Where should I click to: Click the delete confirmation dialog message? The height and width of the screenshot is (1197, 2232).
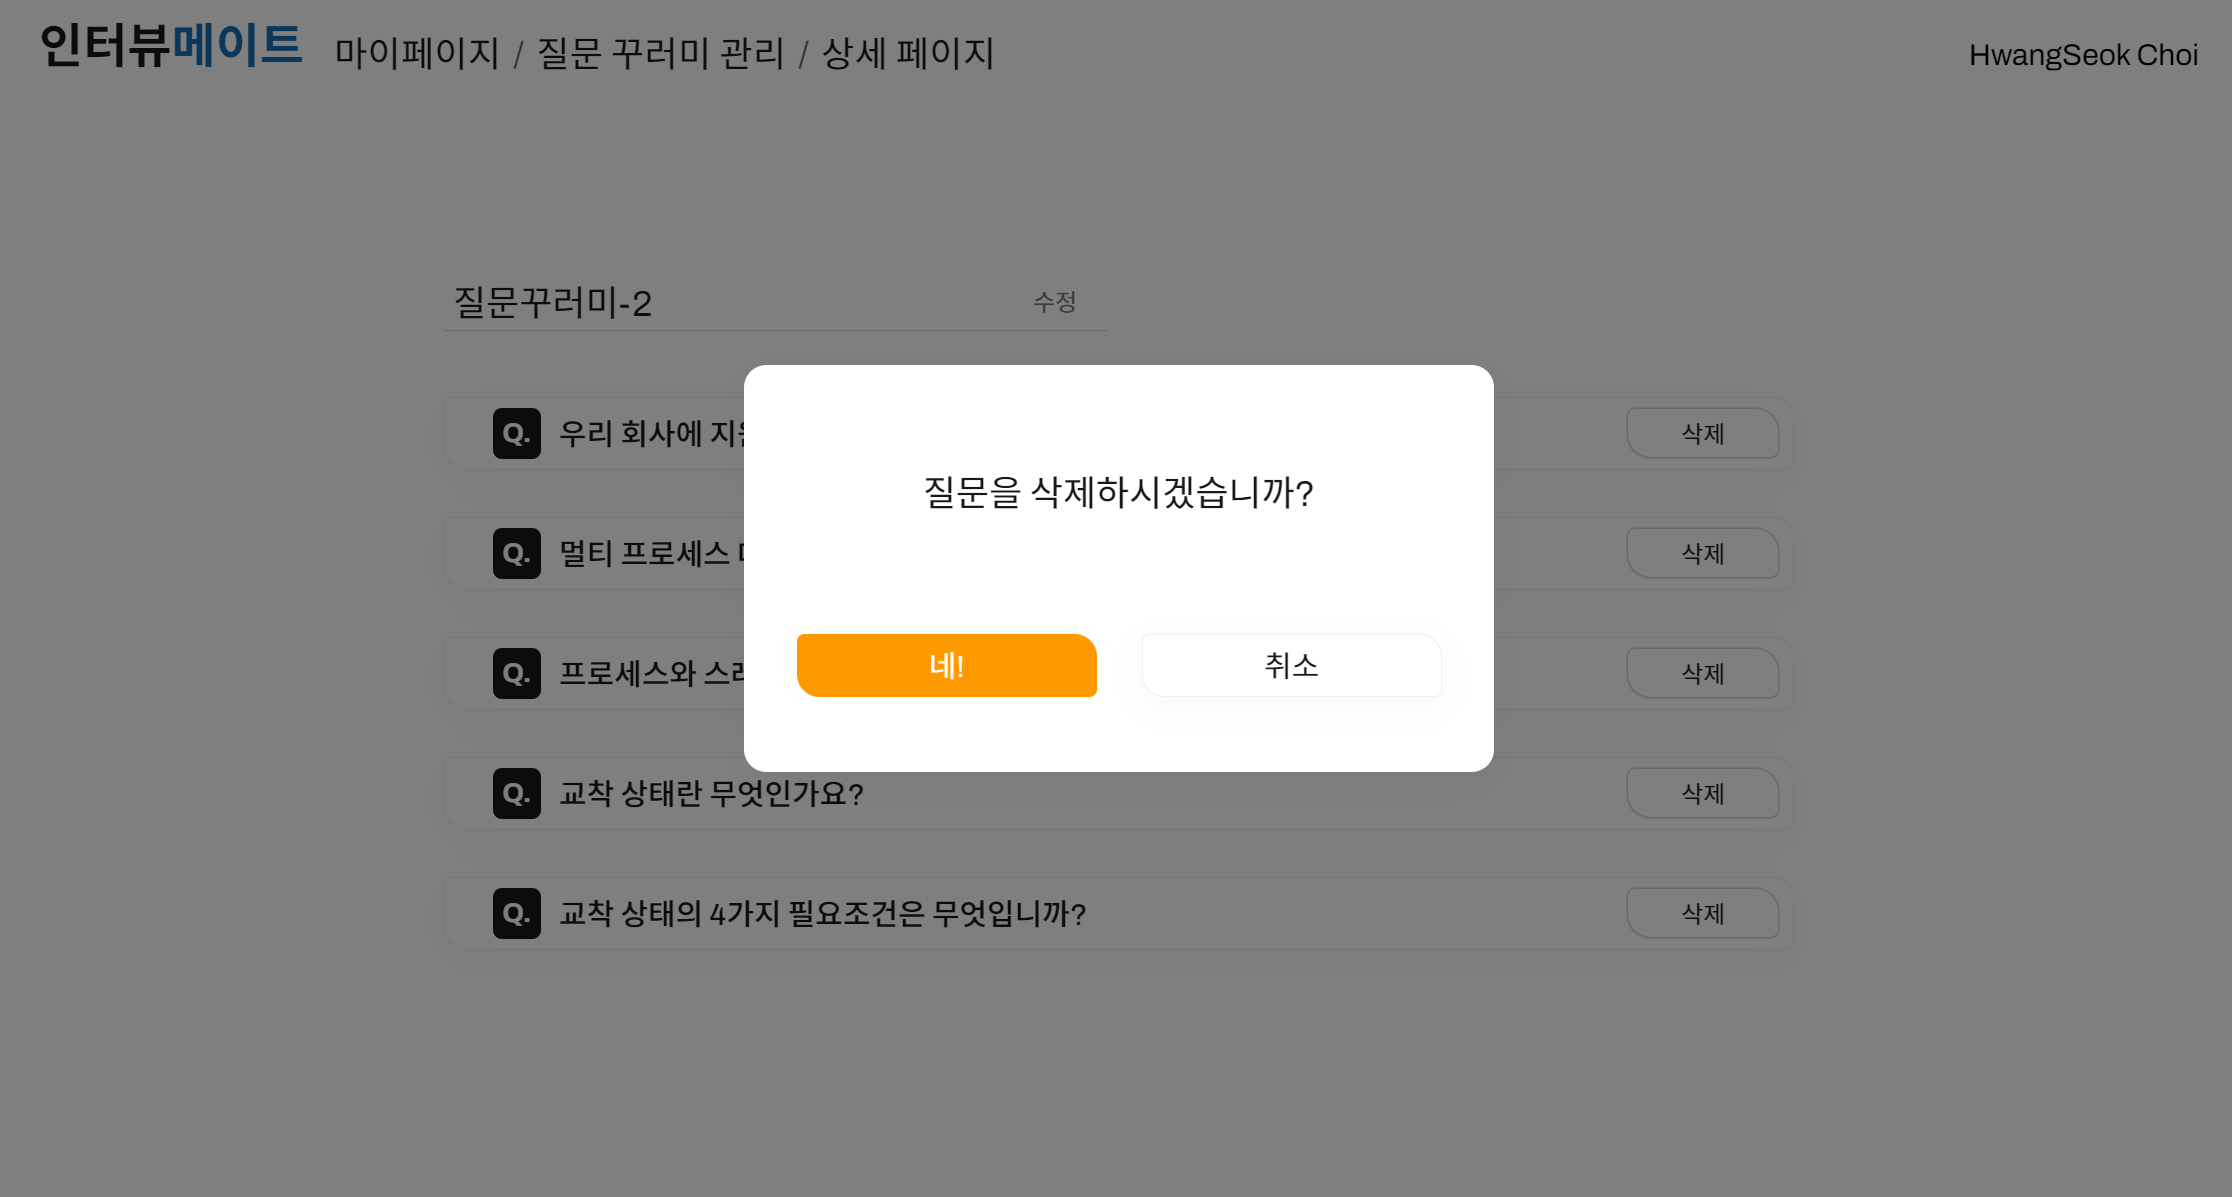pyautogui.click(x=1117, y=493)
